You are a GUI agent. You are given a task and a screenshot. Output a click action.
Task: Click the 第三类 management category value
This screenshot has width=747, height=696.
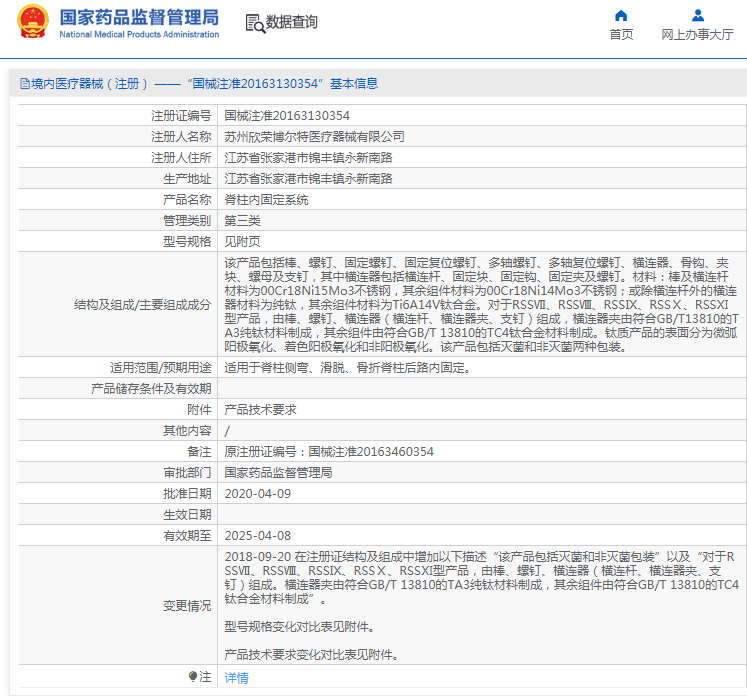pos(242,220)
